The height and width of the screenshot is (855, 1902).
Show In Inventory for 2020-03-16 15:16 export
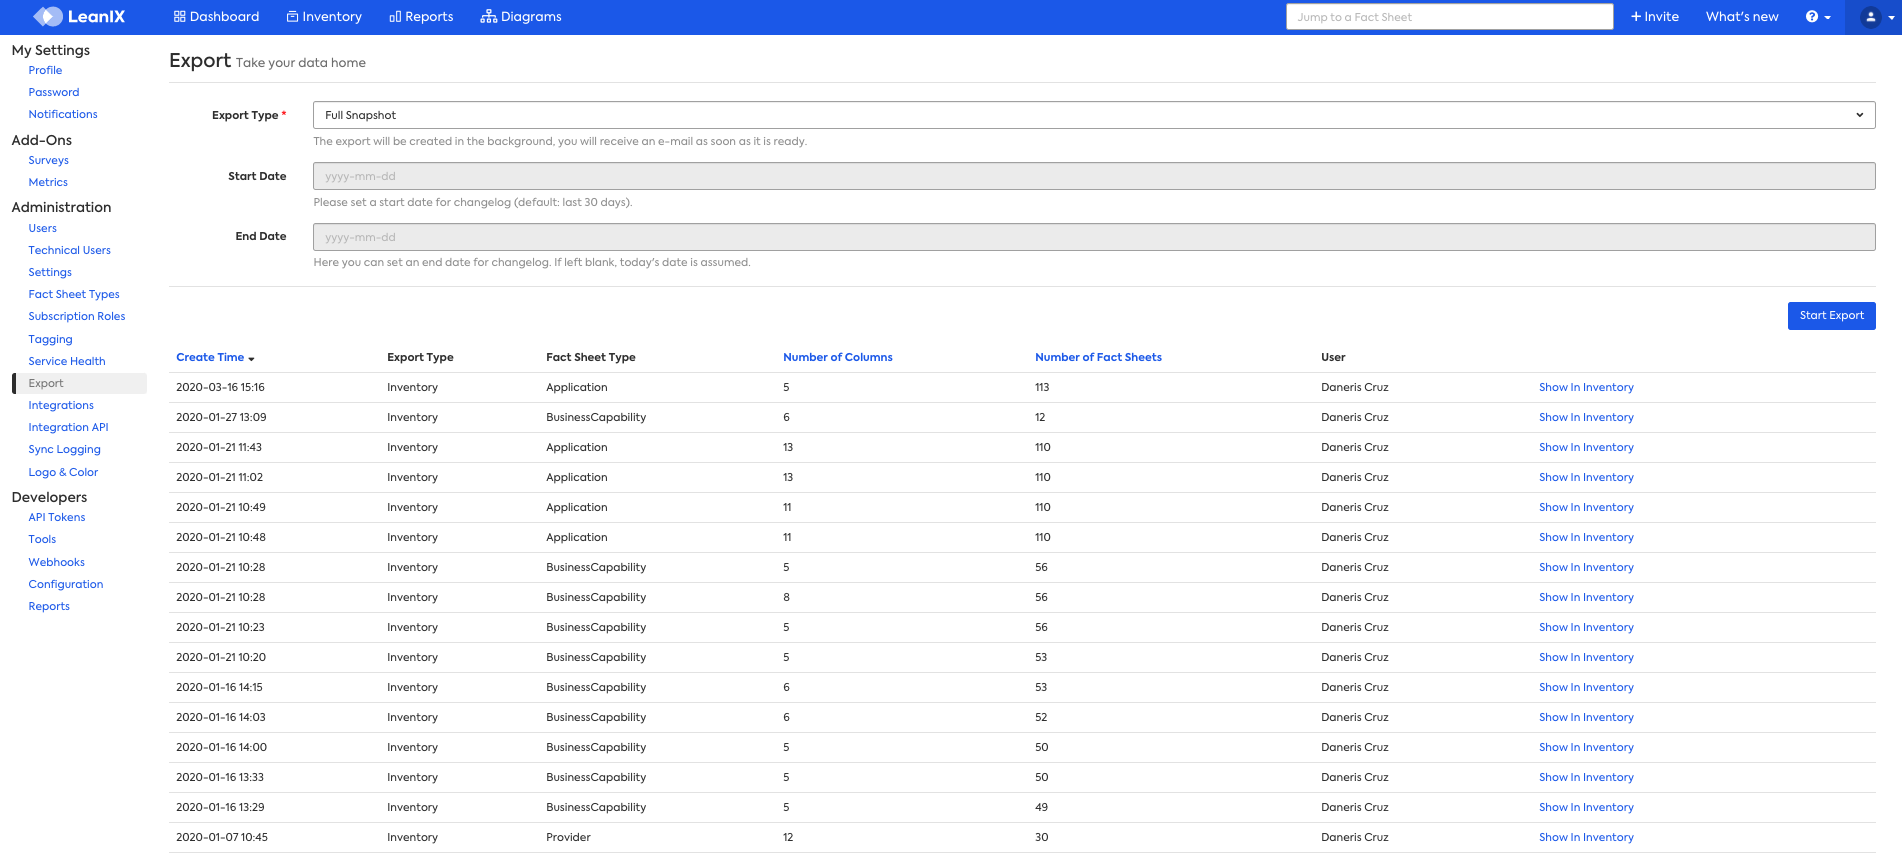pyautogui.click(x=1586, y=387)
